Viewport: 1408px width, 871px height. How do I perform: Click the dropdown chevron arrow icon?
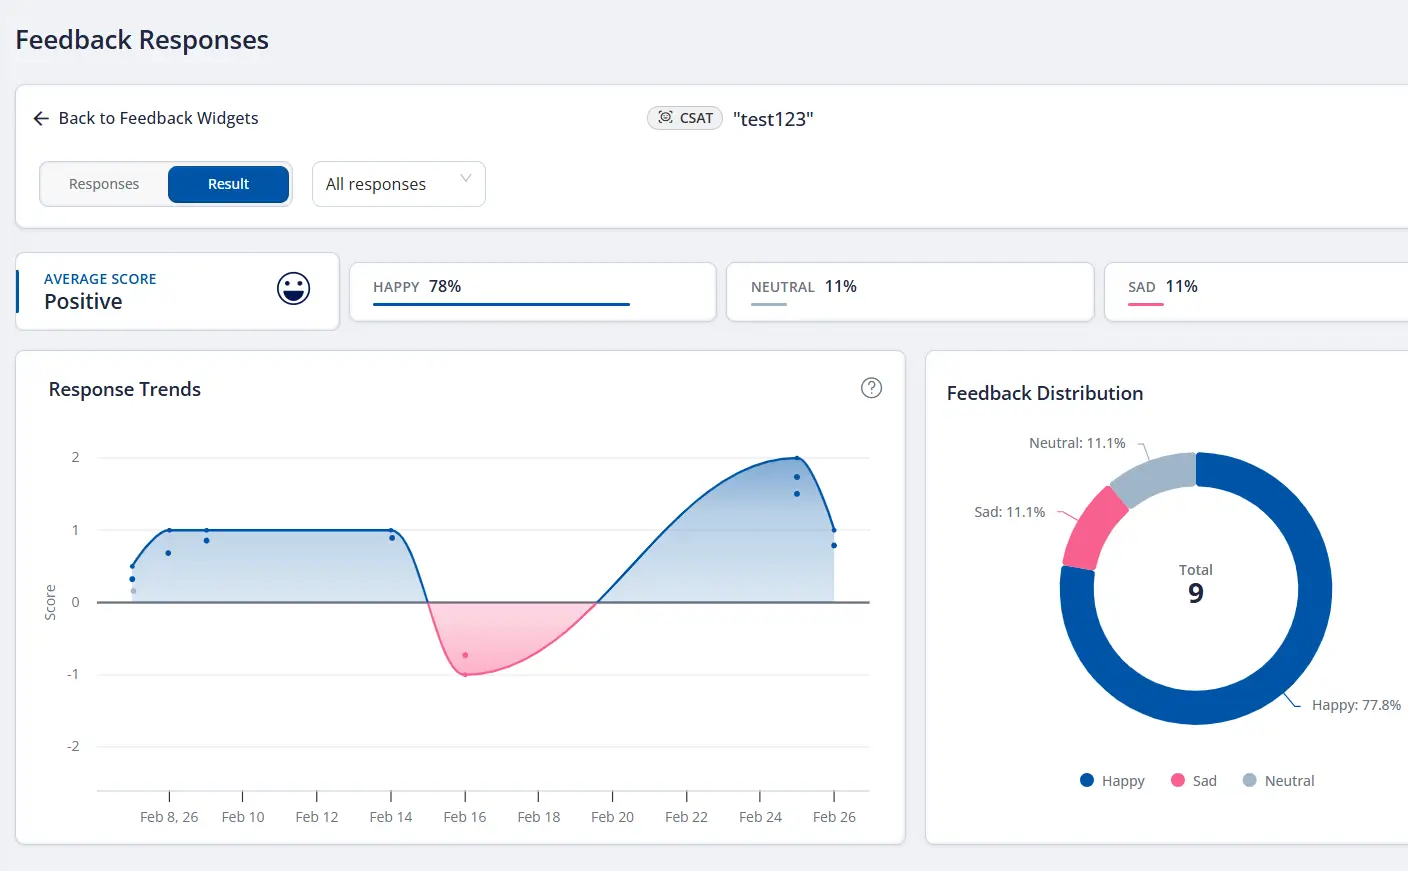coord(465,179)
